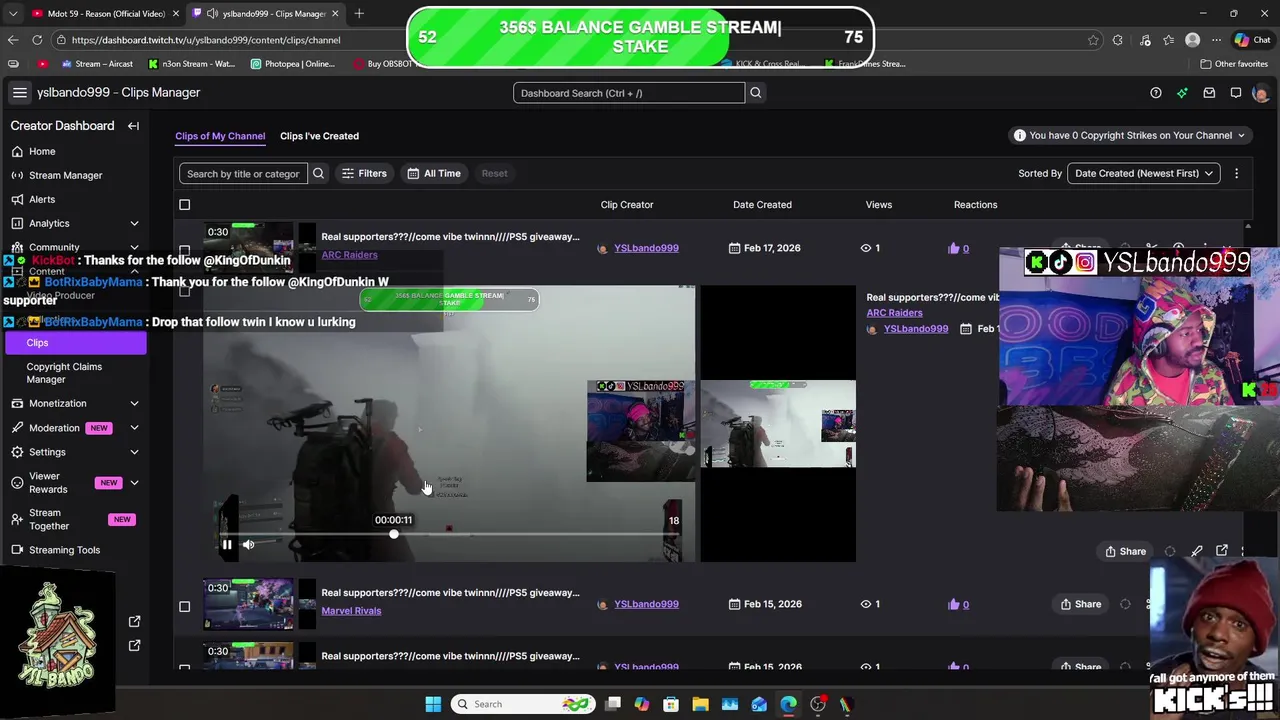
Task: Tick the checkbox for the Marvel Rivals clip
Action: (x=184, y=606)
